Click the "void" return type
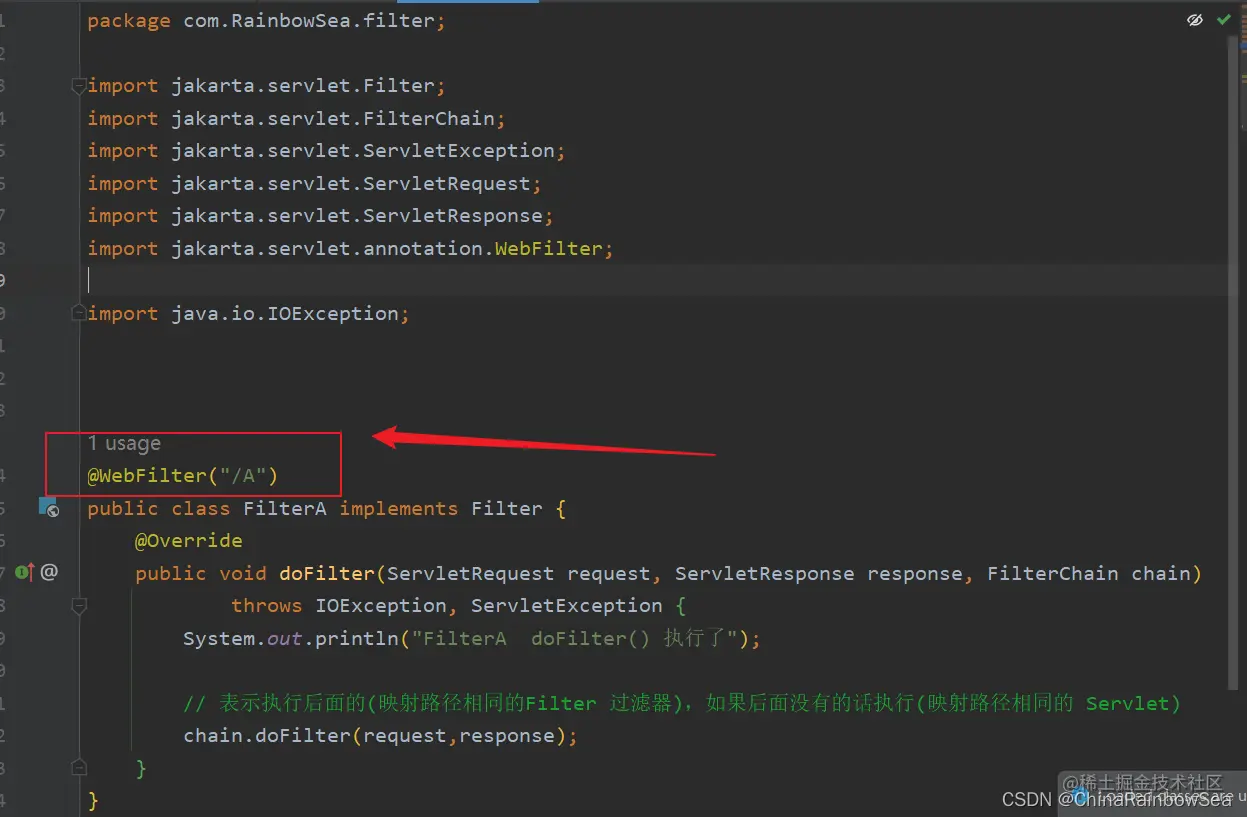Screen dimensions: 1247x817 coord(243,573)
